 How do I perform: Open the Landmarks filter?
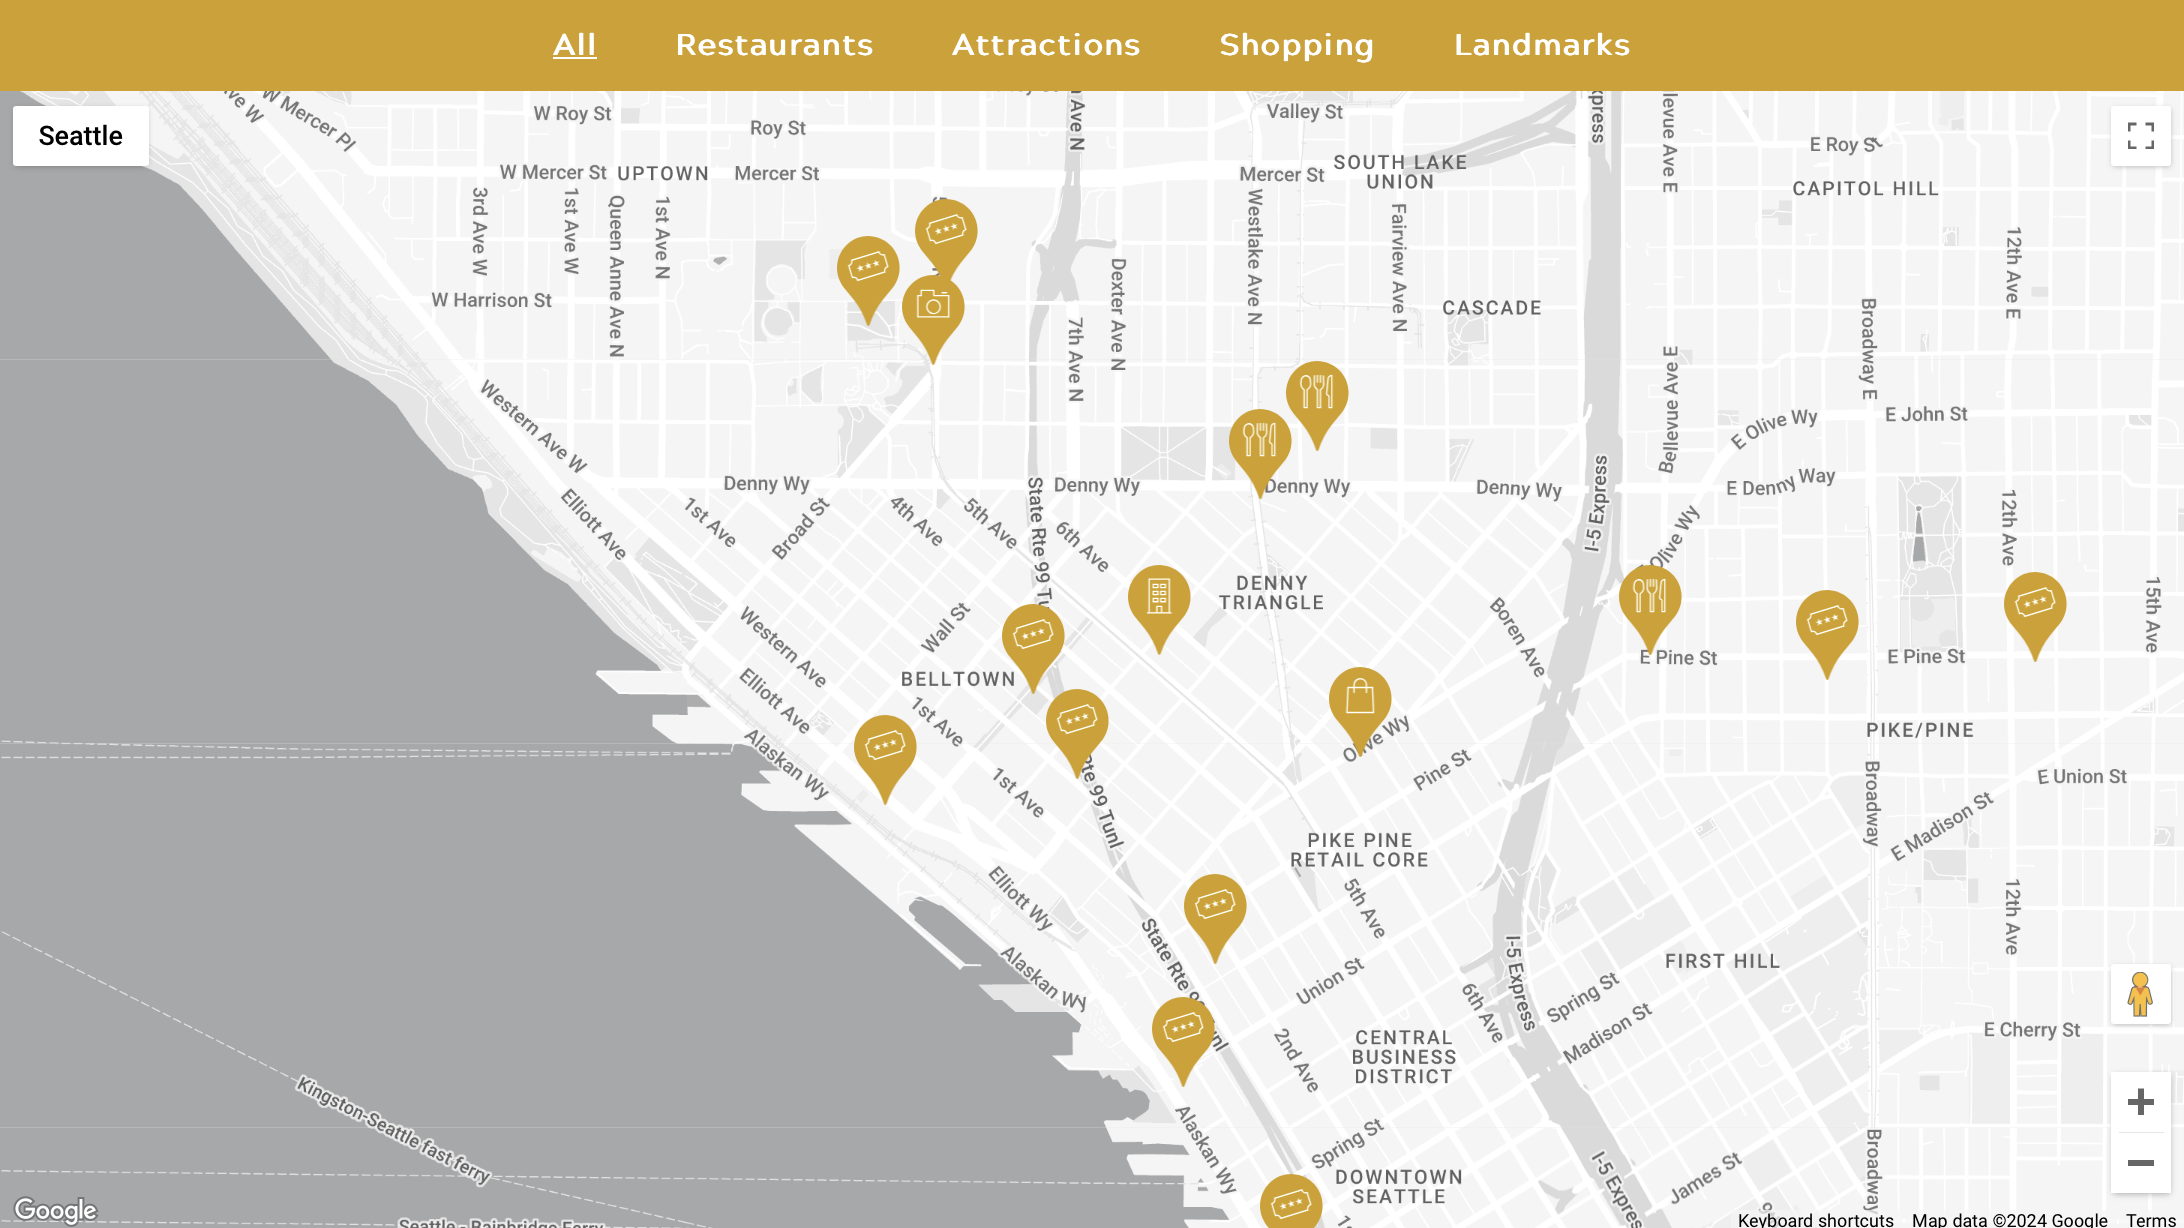click(1541, 45)
